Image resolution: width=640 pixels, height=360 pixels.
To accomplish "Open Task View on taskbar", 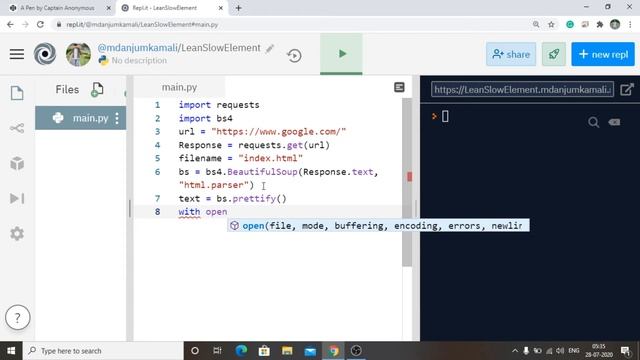I will [x=218, y=351].
